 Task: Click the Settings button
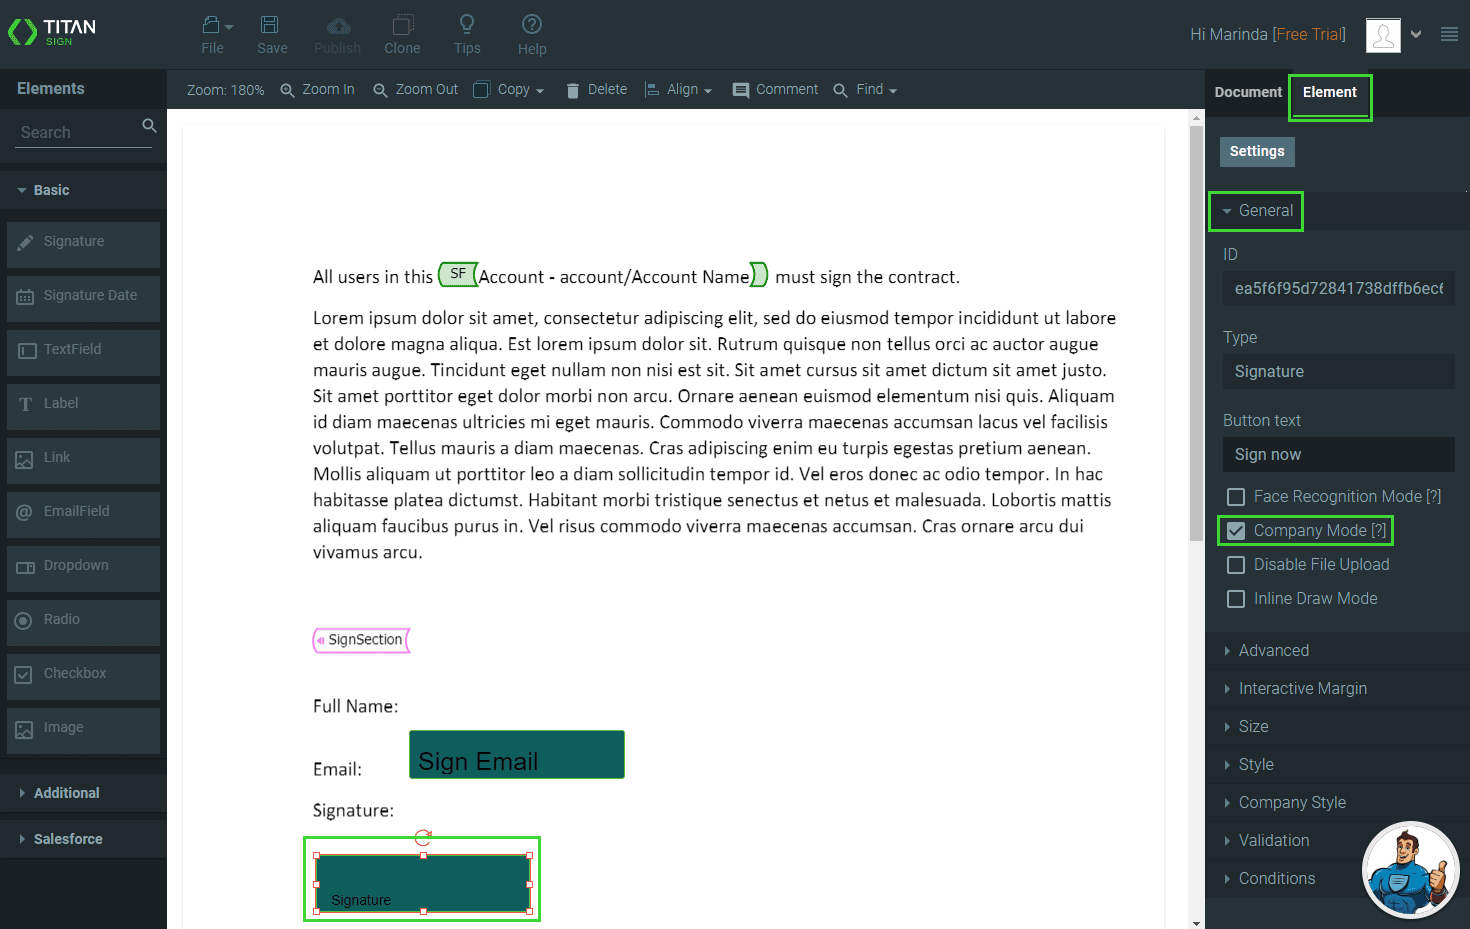point(1257,151)
